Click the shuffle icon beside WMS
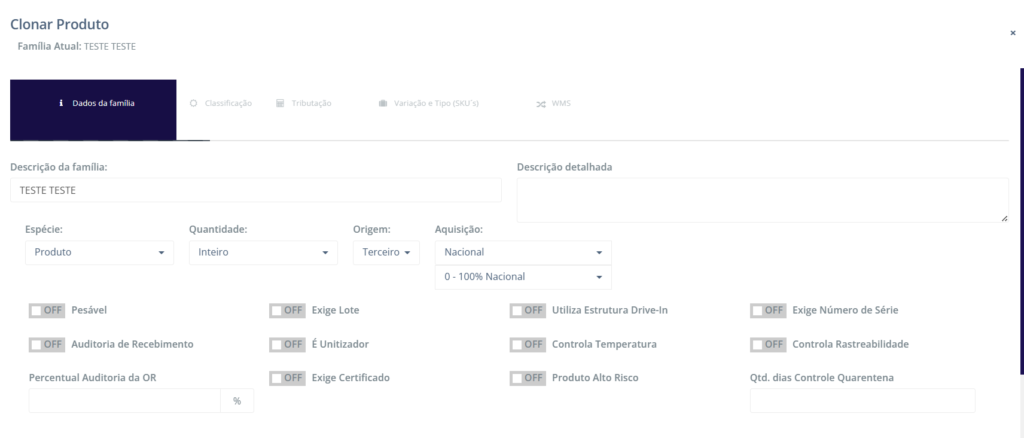This screenshot has width=1024, height=438. (540, 104)
